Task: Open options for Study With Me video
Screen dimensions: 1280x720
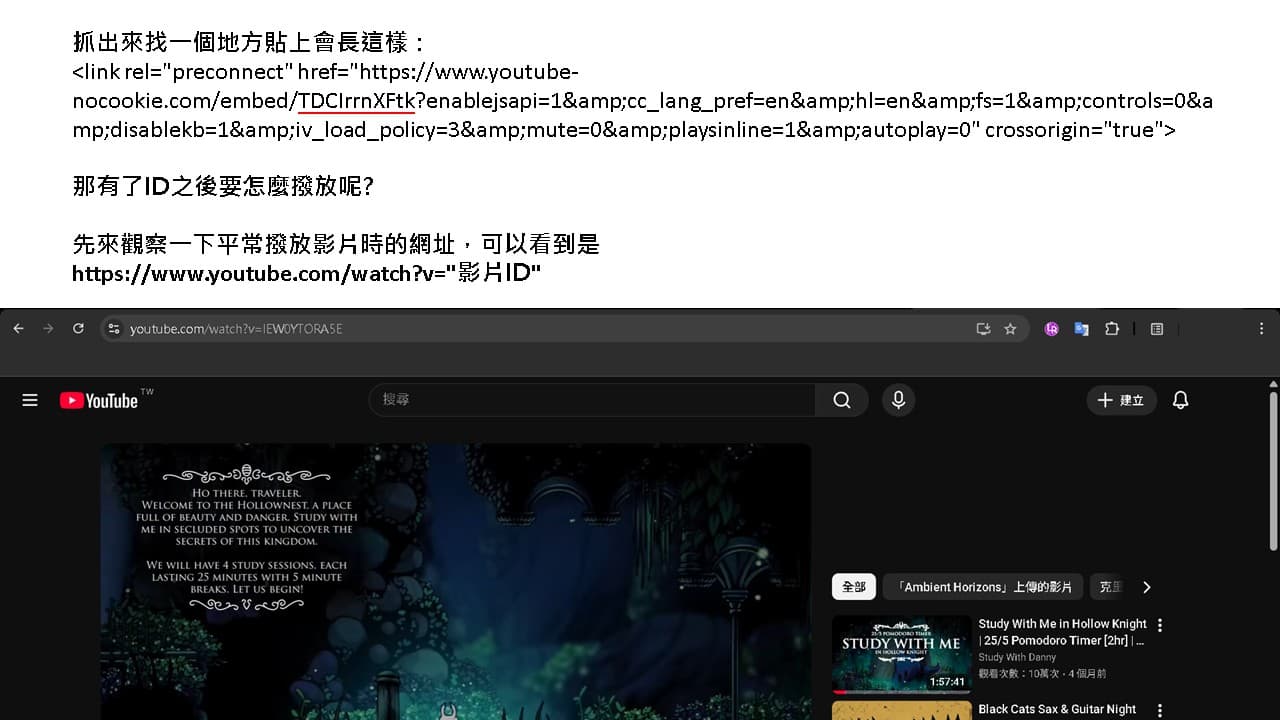Action: tap(1160, 625)
